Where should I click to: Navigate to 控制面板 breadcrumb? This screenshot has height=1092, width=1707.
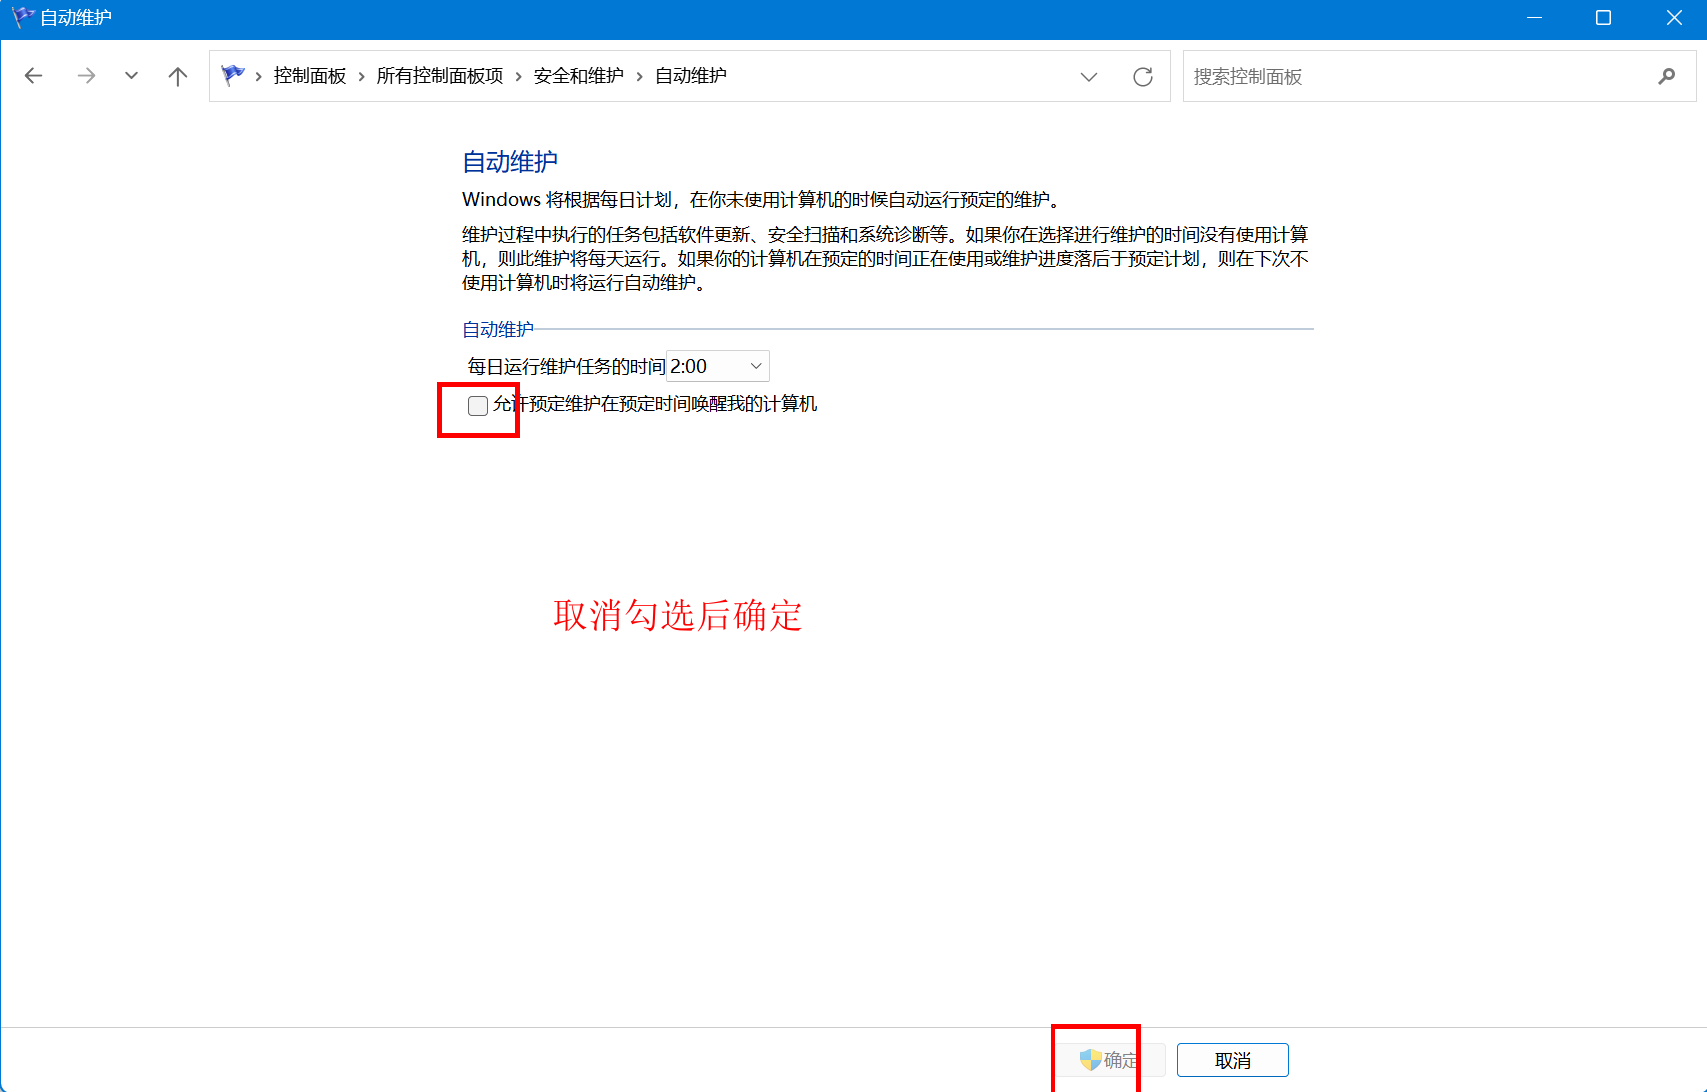[x=310, y=76]
